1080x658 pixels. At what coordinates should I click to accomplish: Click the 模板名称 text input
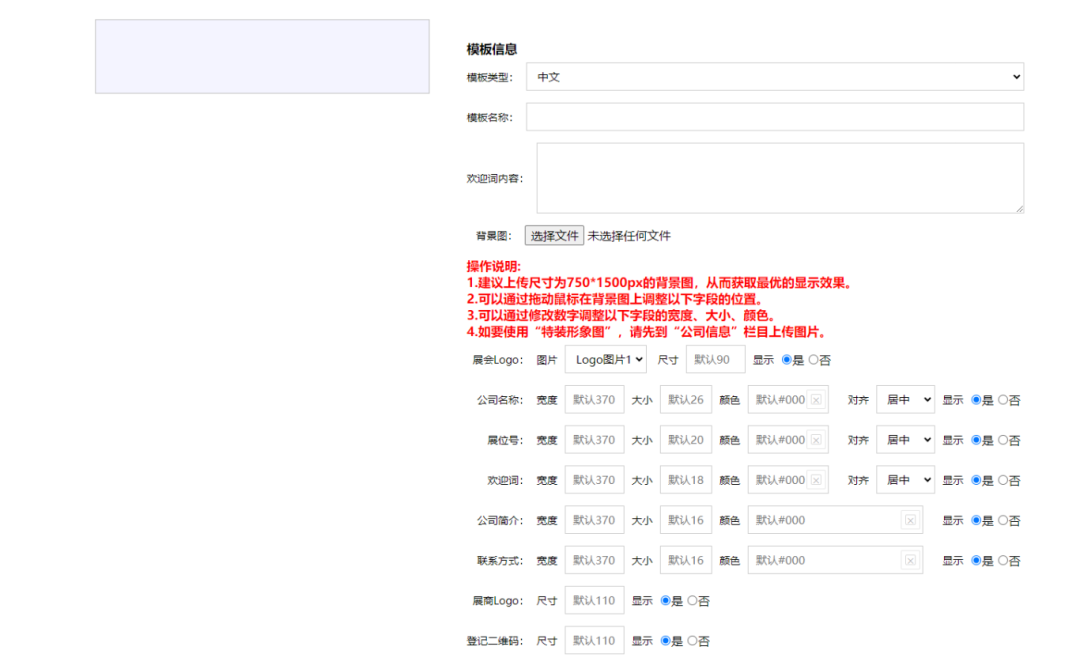pyautogui.click(x=774, y=117)
